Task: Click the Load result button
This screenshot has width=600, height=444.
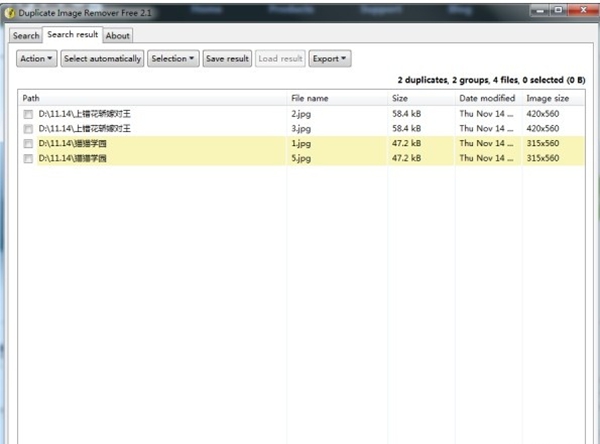Action: coord(280,59)
